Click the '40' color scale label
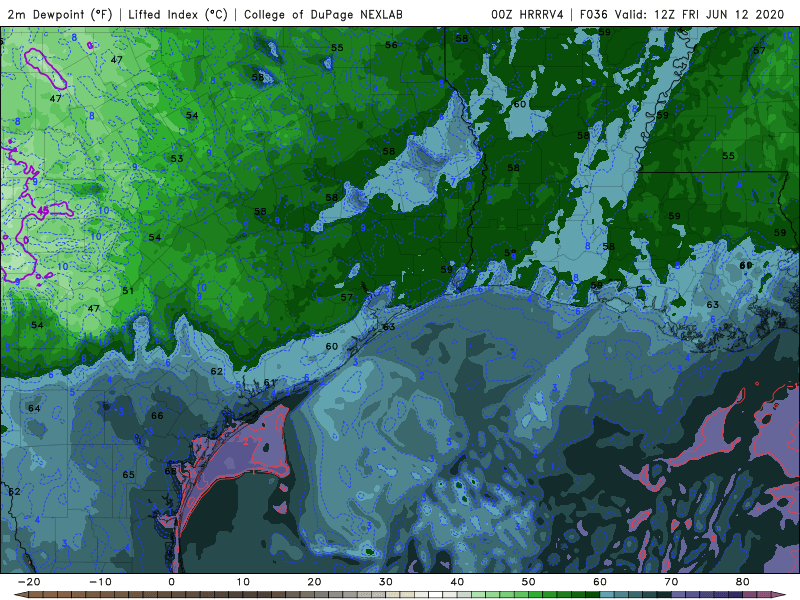800x600 pixels. (457, 582)
